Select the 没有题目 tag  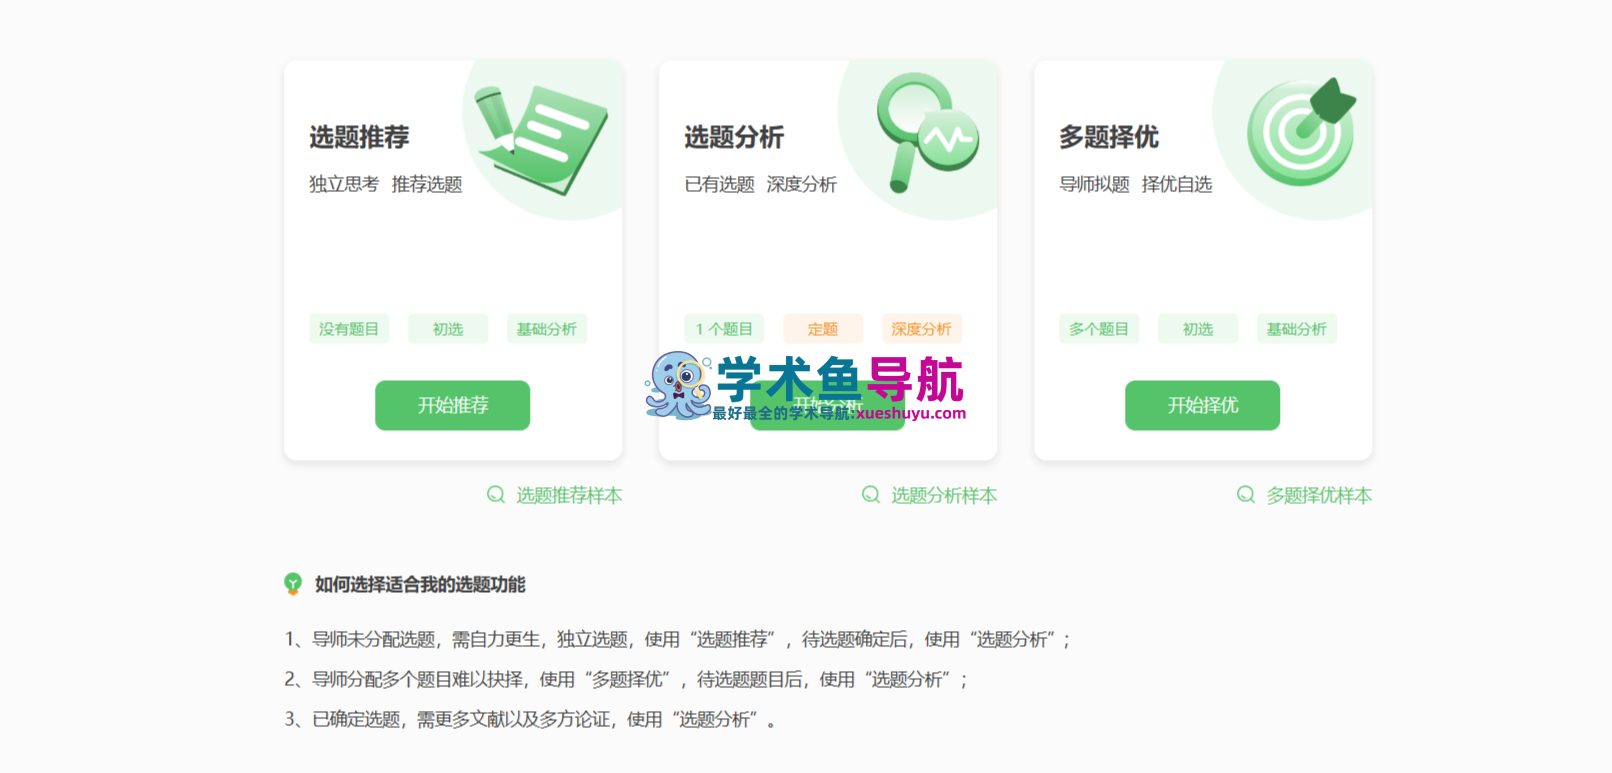[348, 329]
